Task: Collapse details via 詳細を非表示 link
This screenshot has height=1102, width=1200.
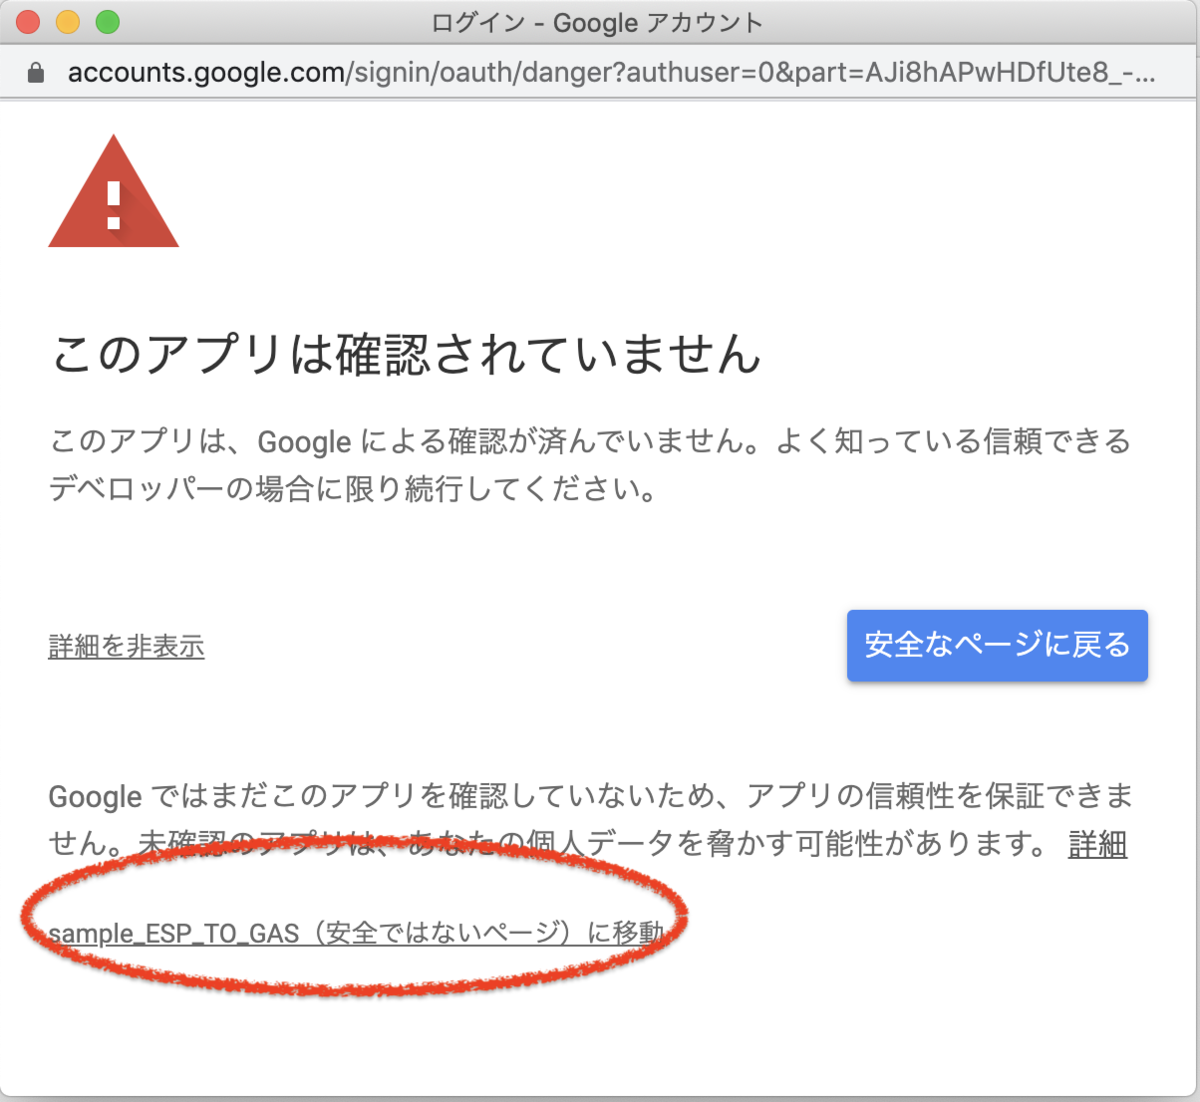Action: (126, 647)
